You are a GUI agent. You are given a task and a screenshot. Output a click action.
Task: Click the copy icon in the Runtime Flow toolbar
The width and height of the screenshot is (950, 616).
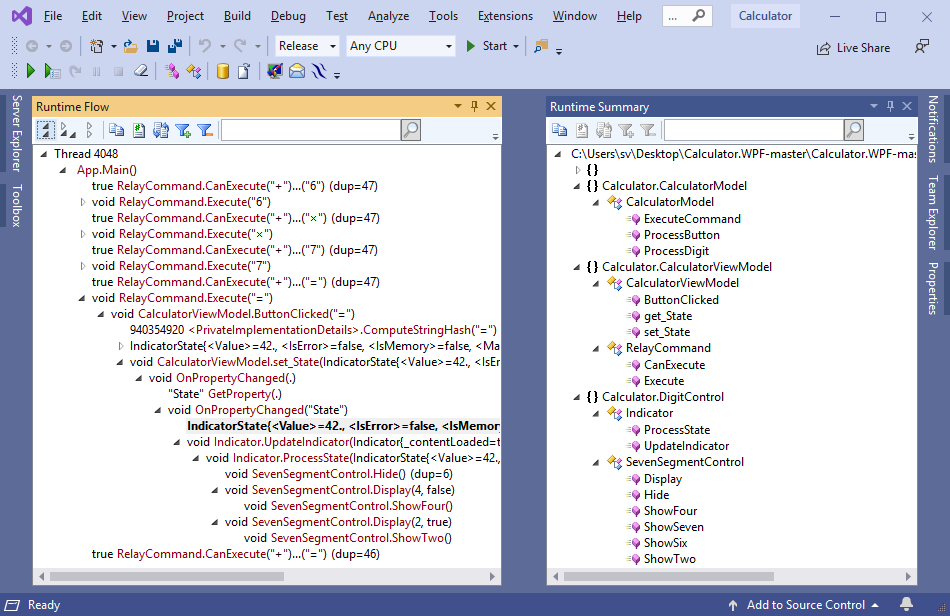(x=116, y=130)
